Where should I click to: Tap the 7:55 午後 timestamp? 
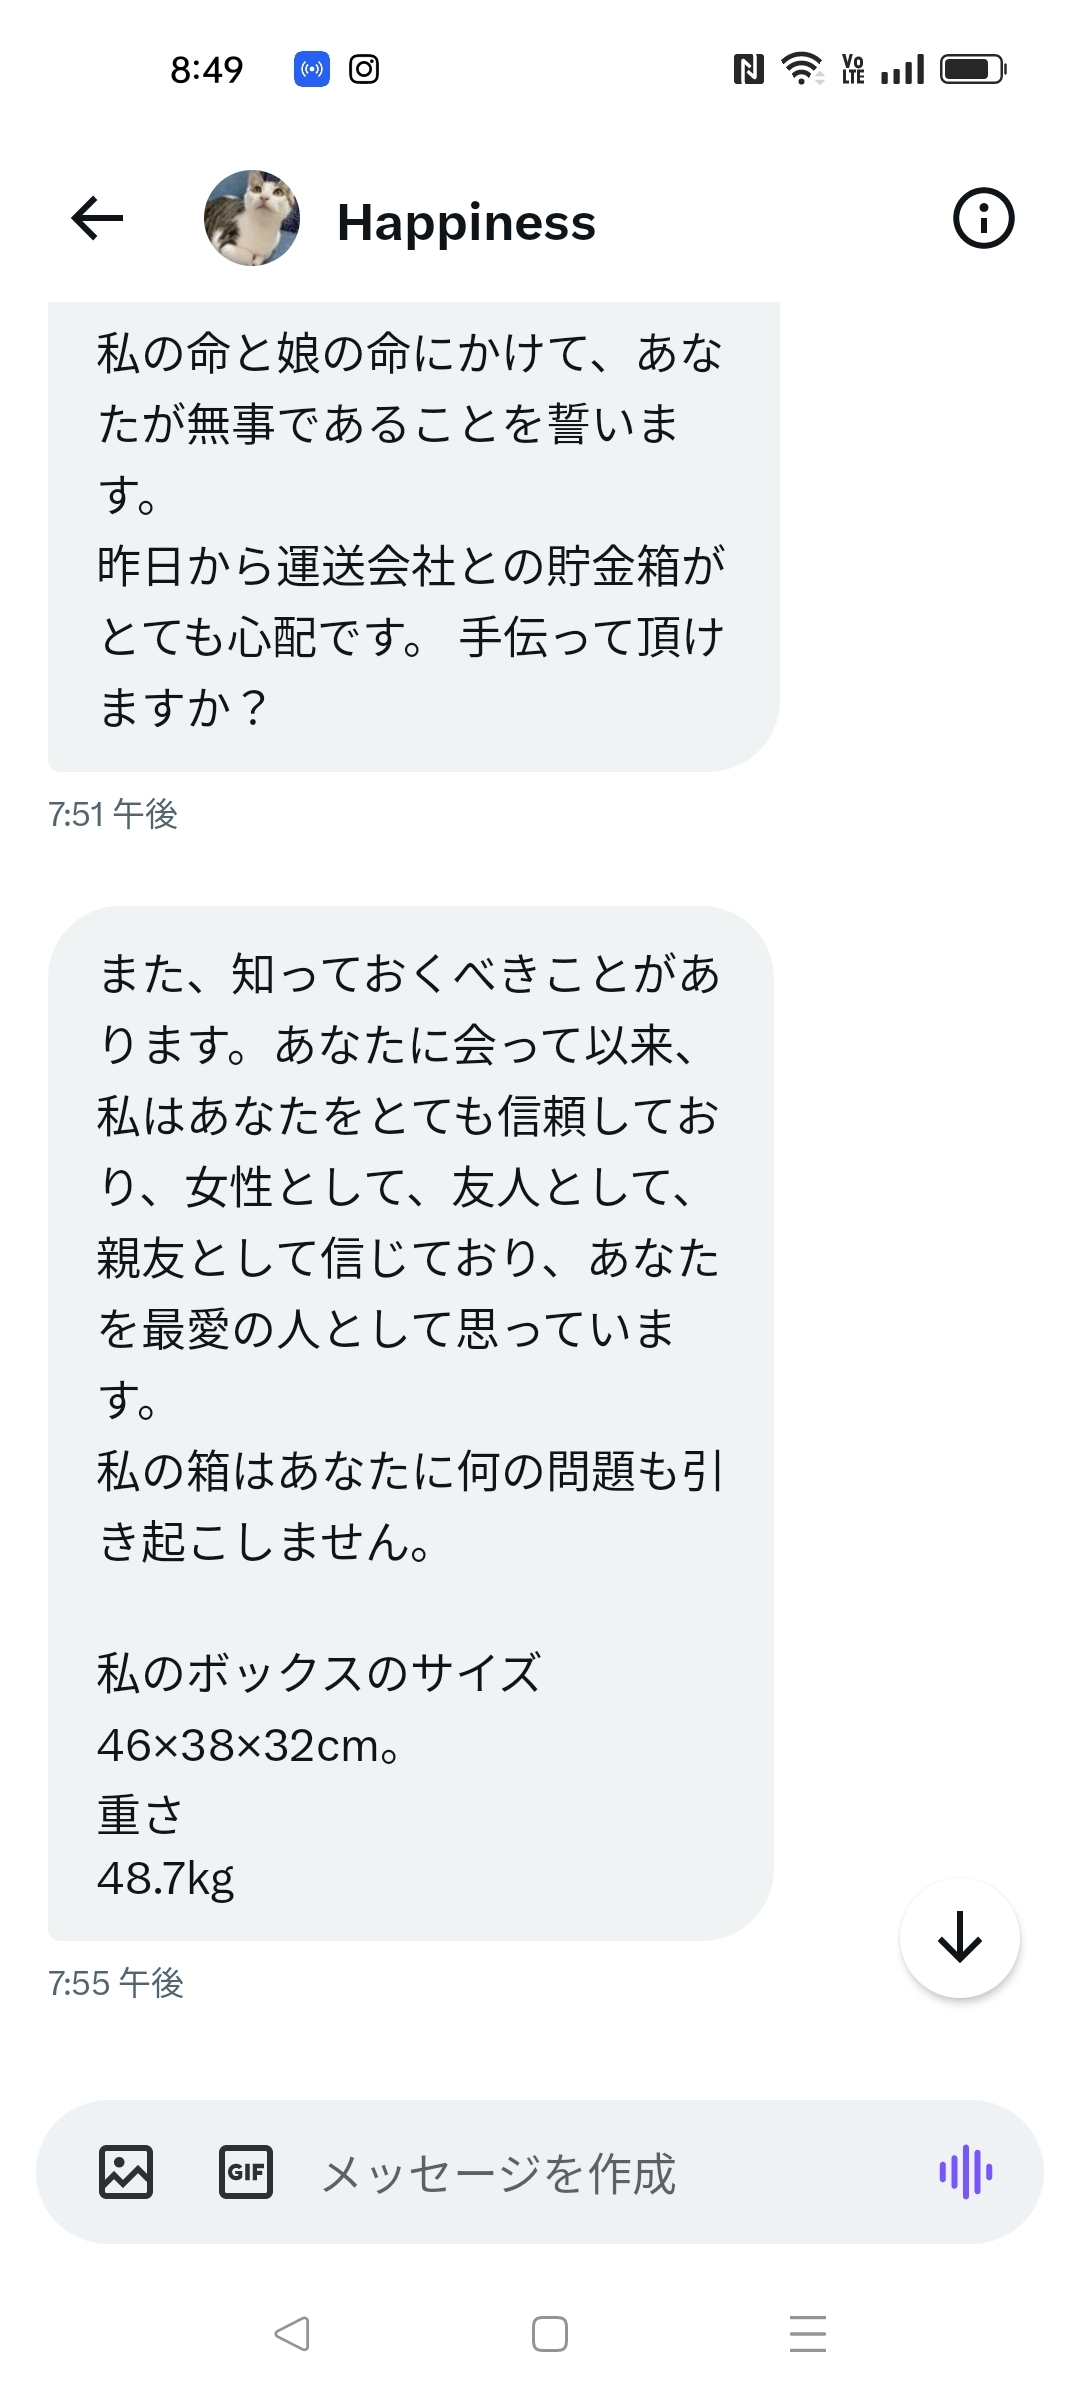point(116,1983)
